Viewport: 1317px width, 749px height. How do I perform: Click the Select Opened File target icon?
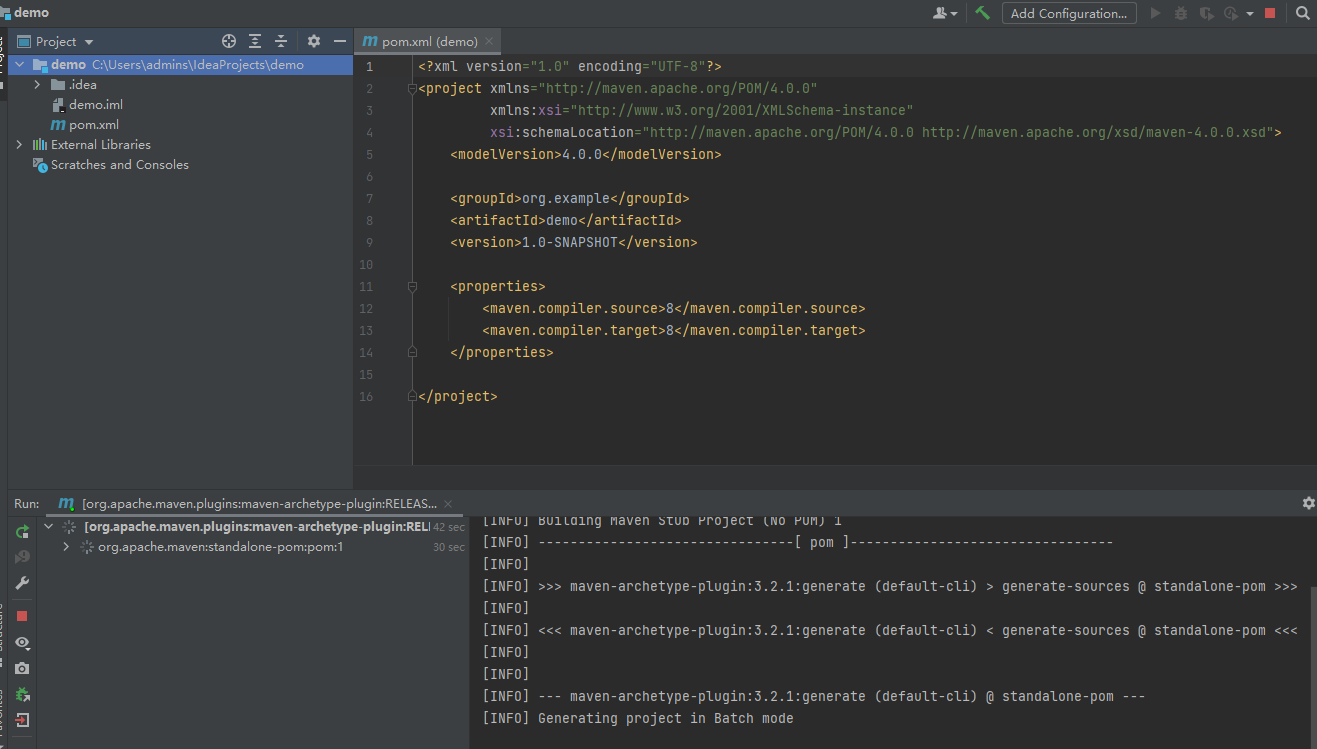pos(229,41)
